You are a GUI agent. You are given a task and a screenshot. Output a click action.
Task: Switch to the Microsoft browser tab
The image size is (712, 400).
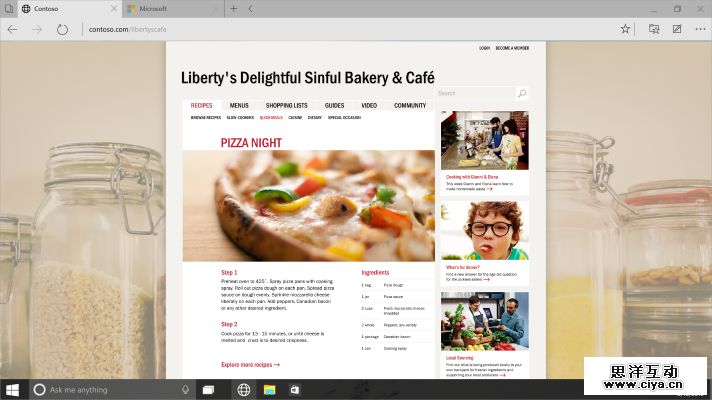click(173, 9)
